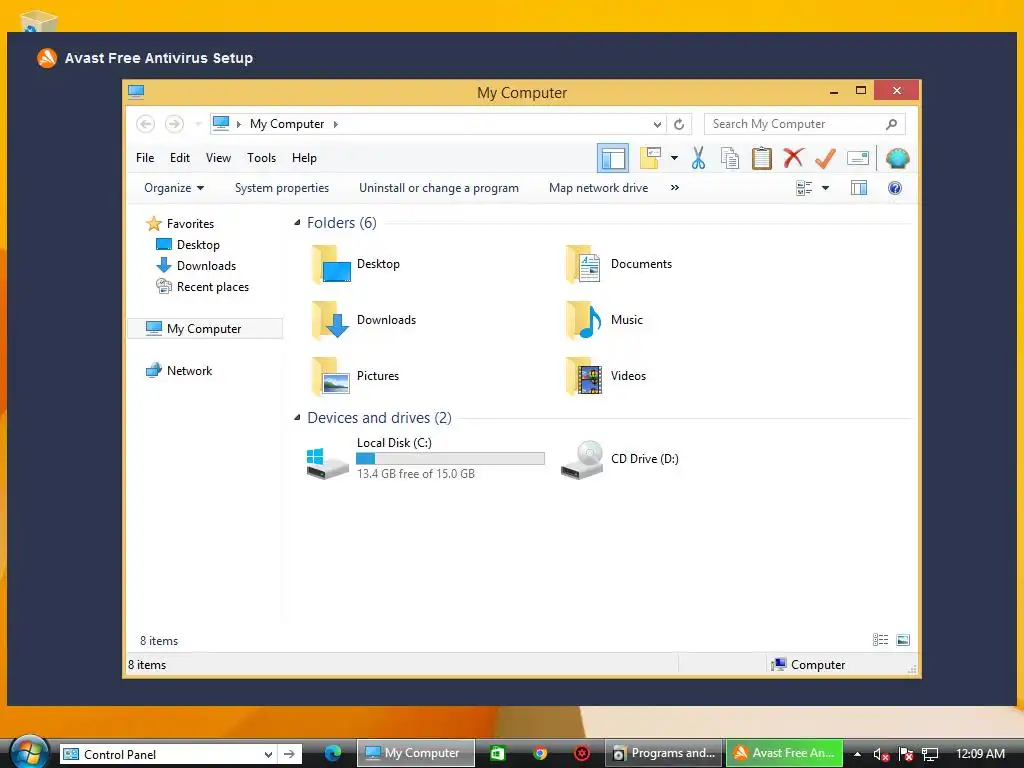Click the muted volume tray icon
This screenshot has width=1024, height=768.
pos(881,754)
